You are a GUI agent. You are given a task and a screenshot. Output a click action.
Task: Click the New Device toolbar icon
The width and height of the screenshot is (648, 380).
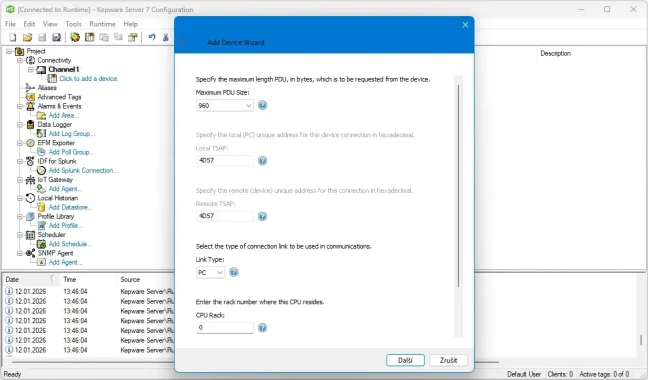pos(89,38)
